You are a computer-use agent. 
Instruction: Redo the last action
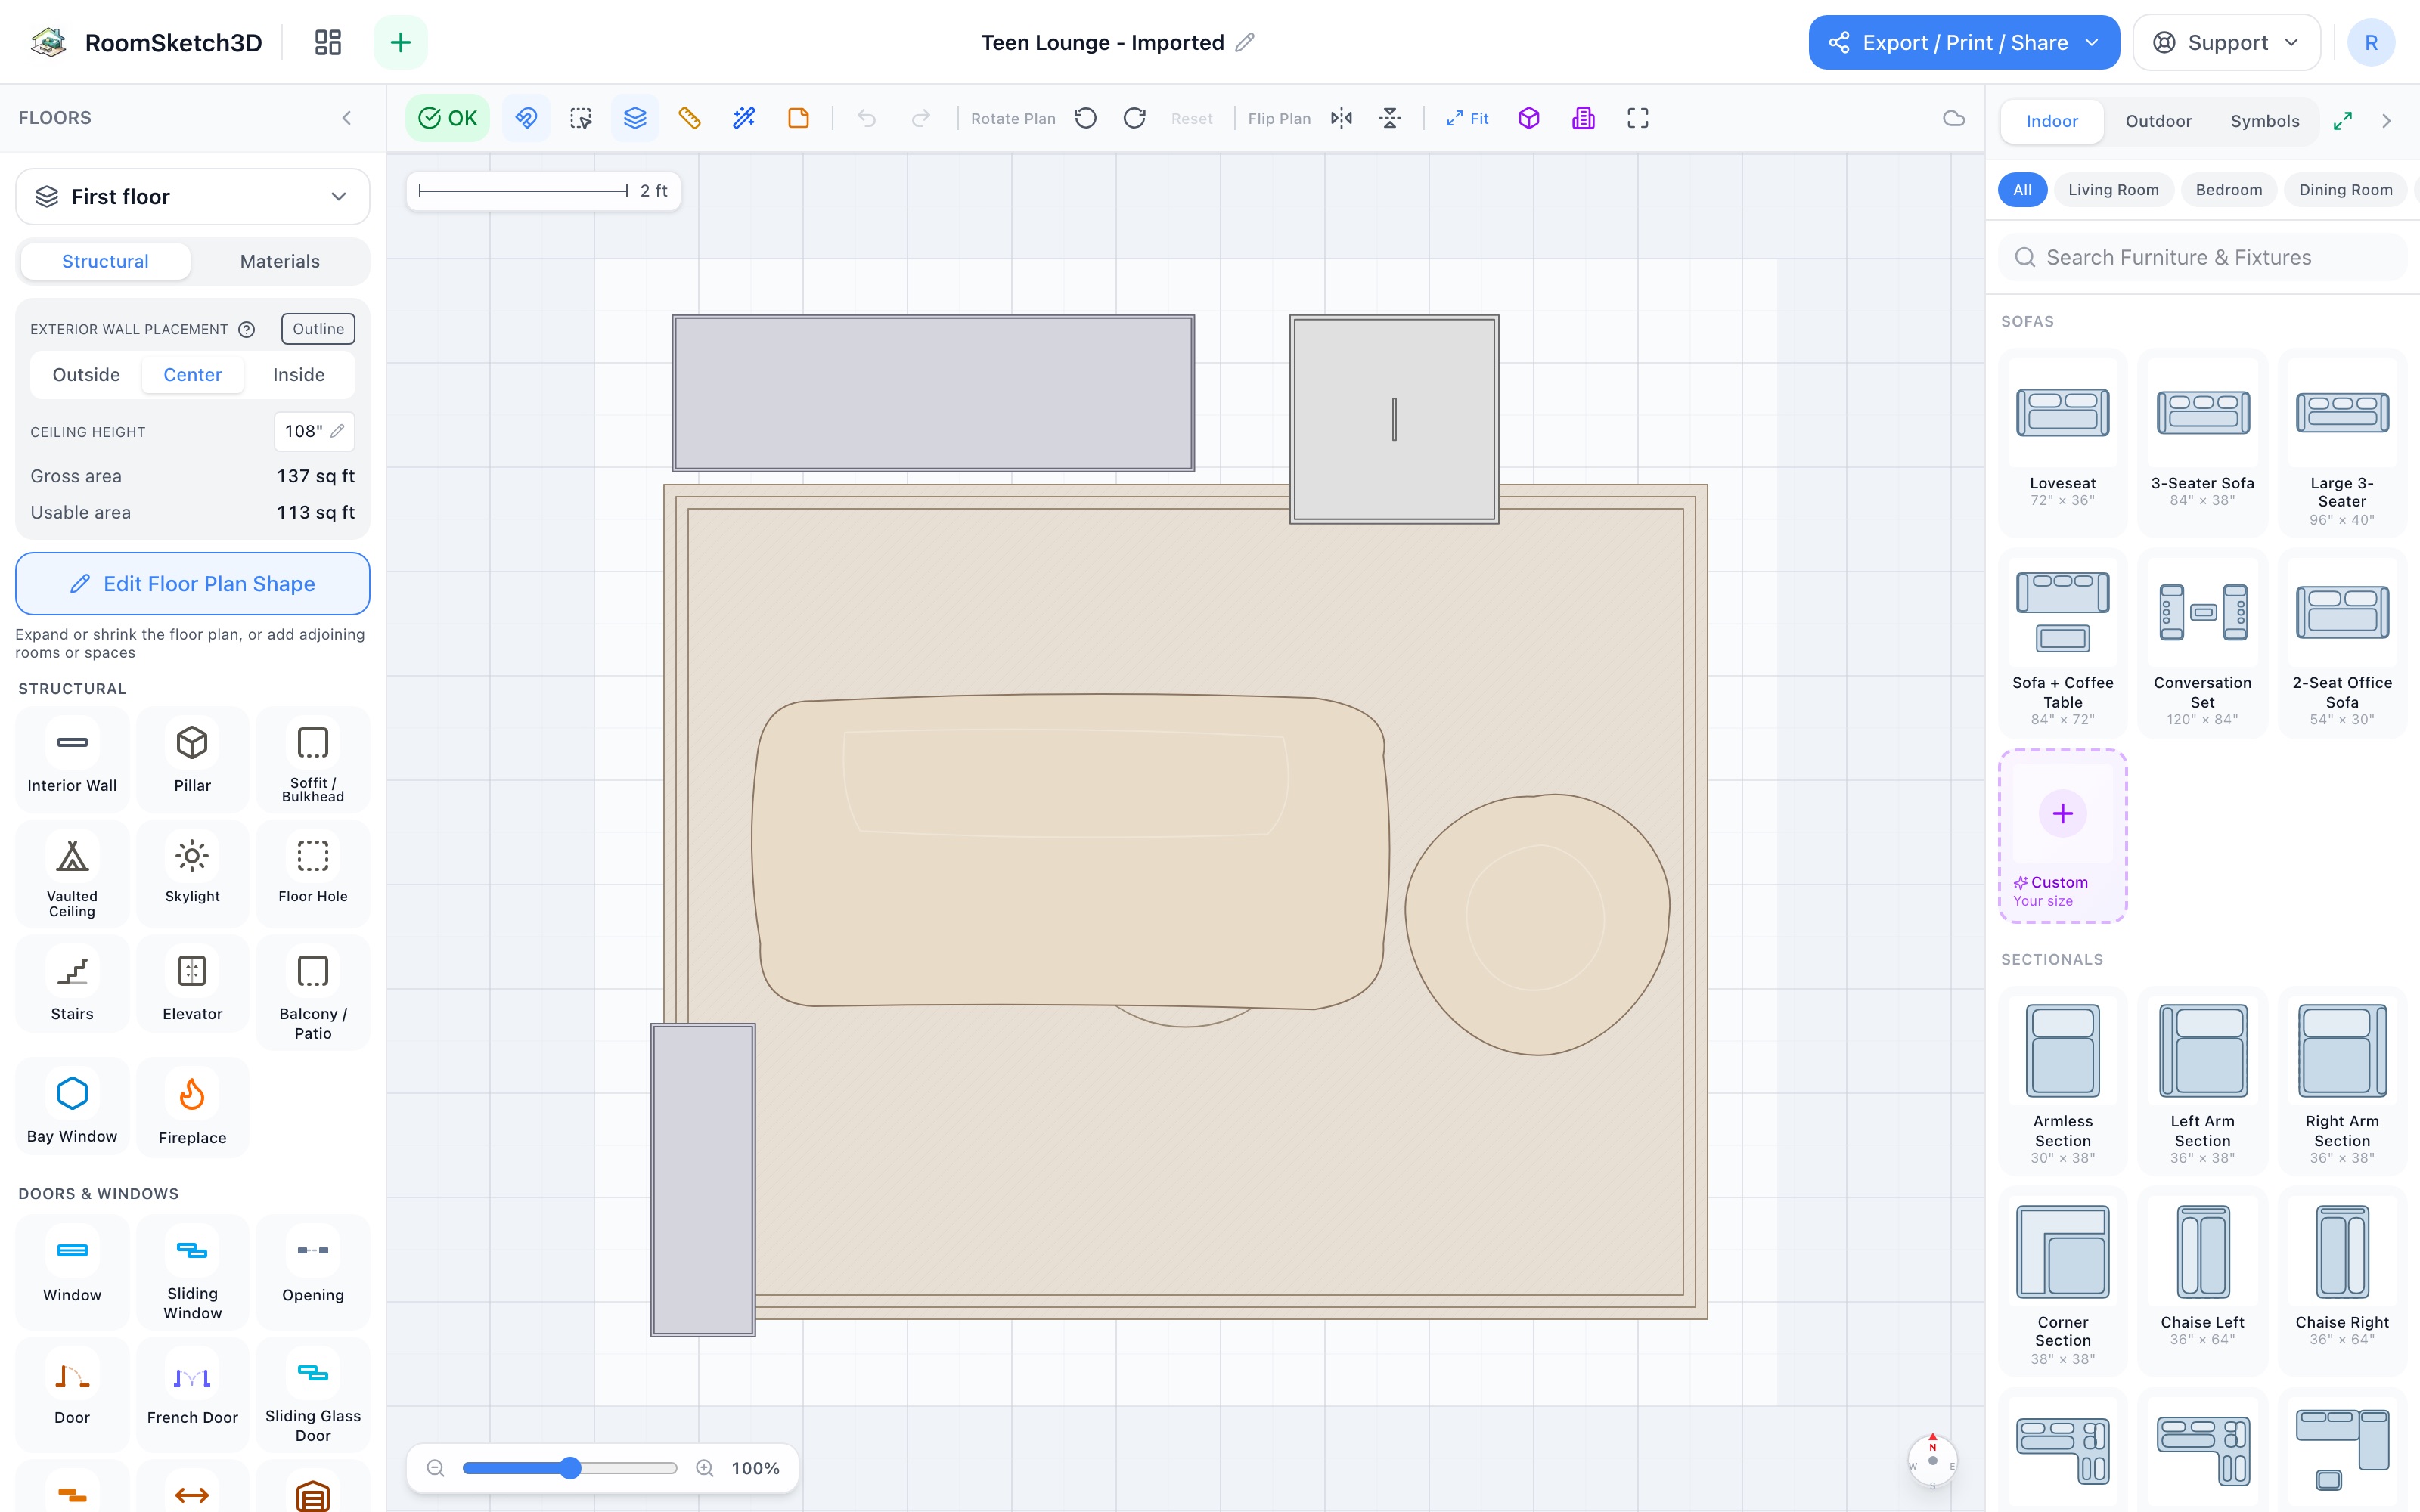click(921, 118)
